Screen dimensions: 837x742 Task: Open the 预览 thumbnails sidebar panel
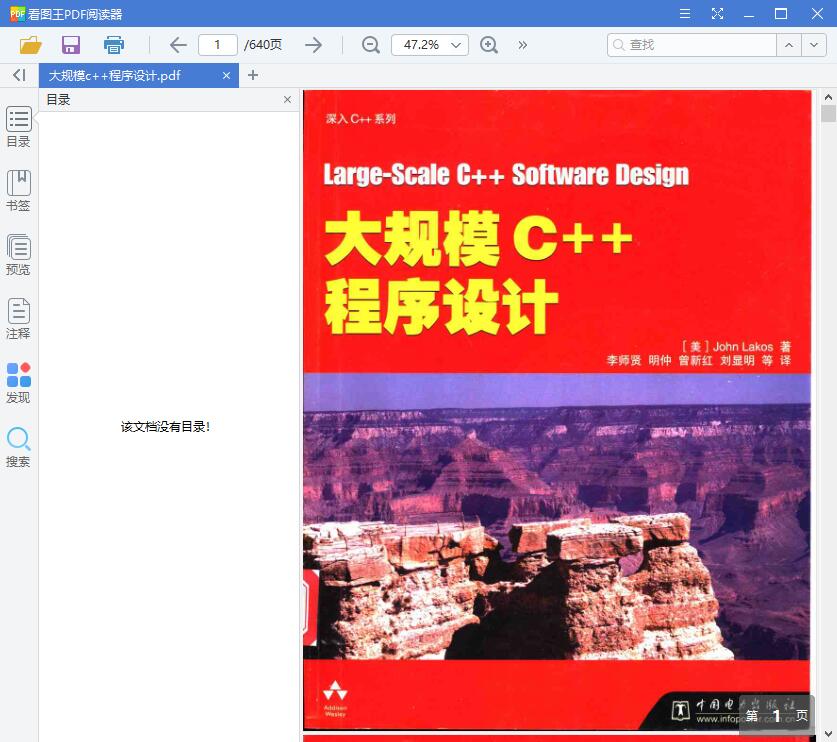[19, 255]
